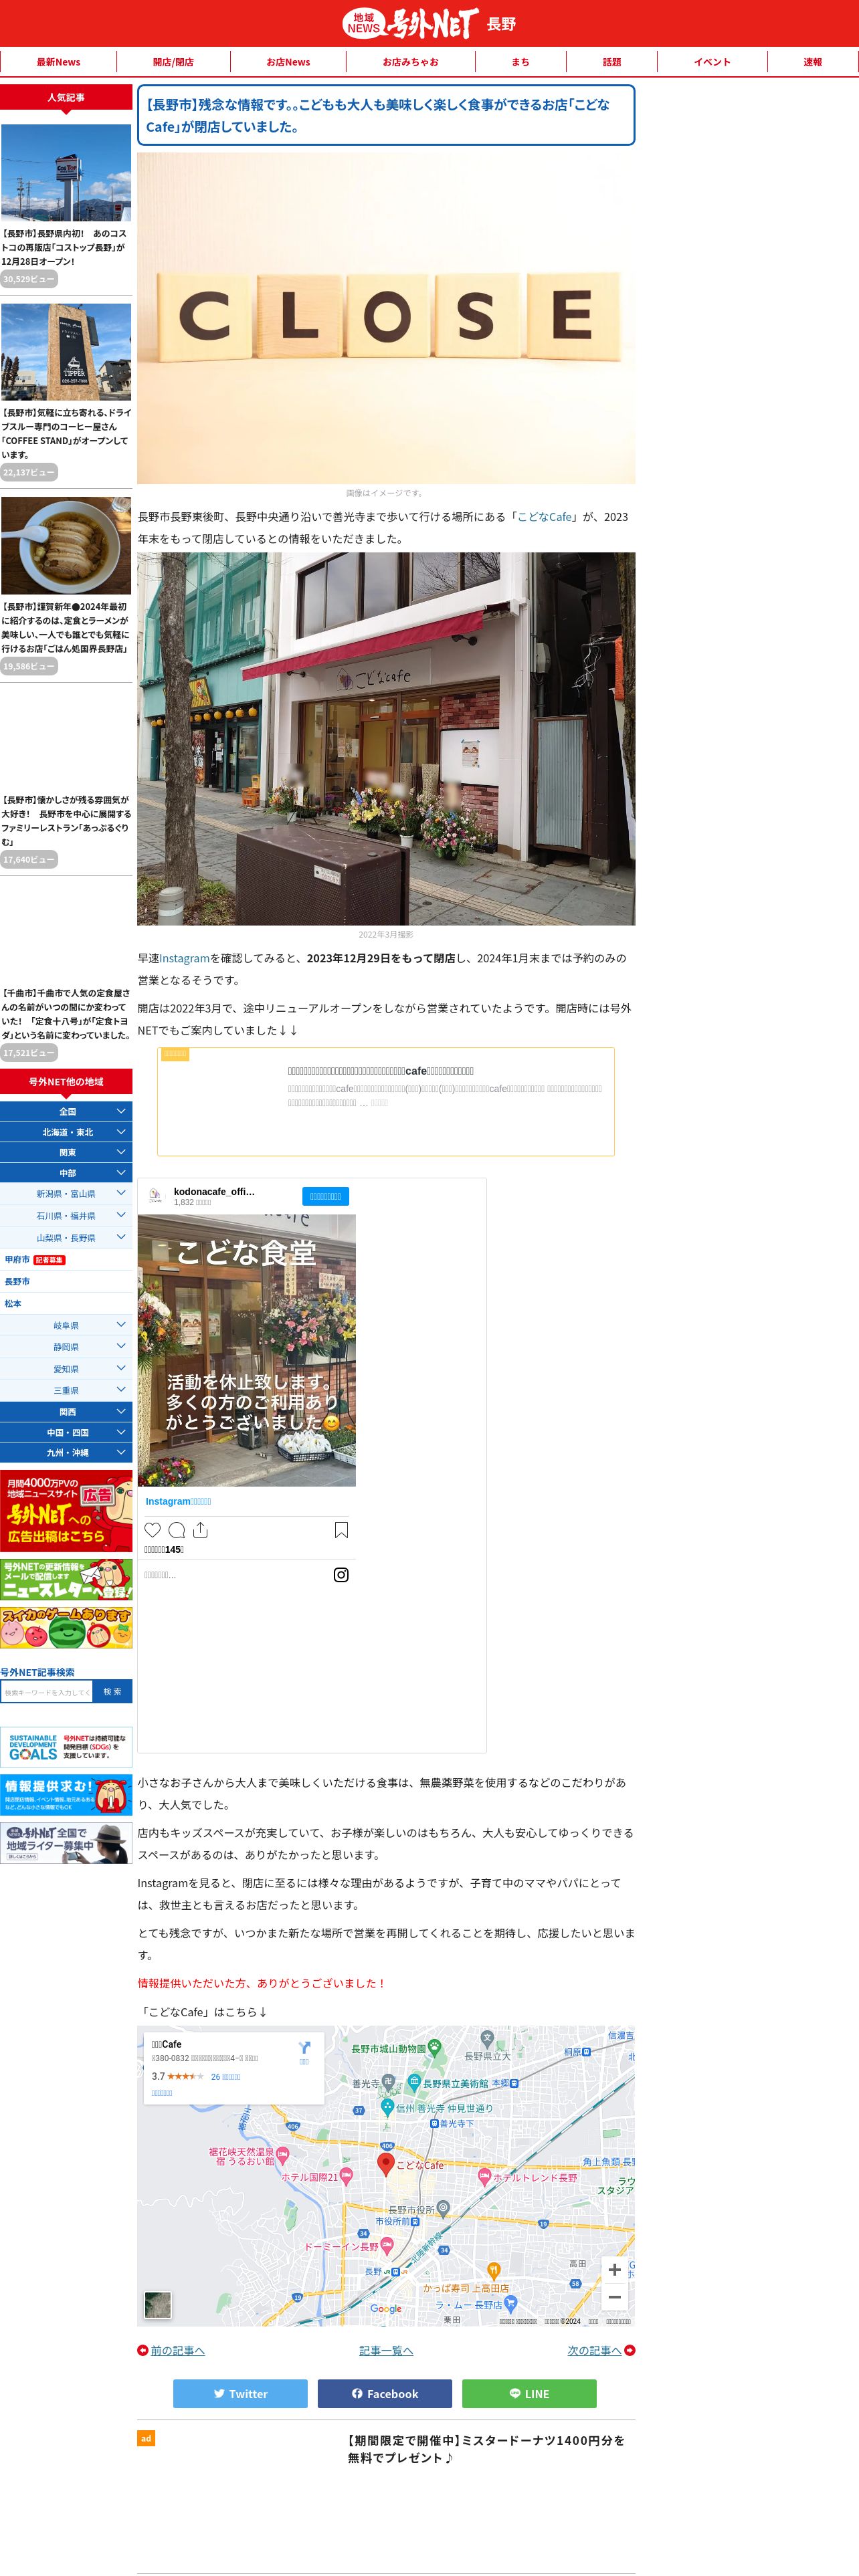Expand the 静岡県 list

pyautogui.click(x=66, y=1347)
